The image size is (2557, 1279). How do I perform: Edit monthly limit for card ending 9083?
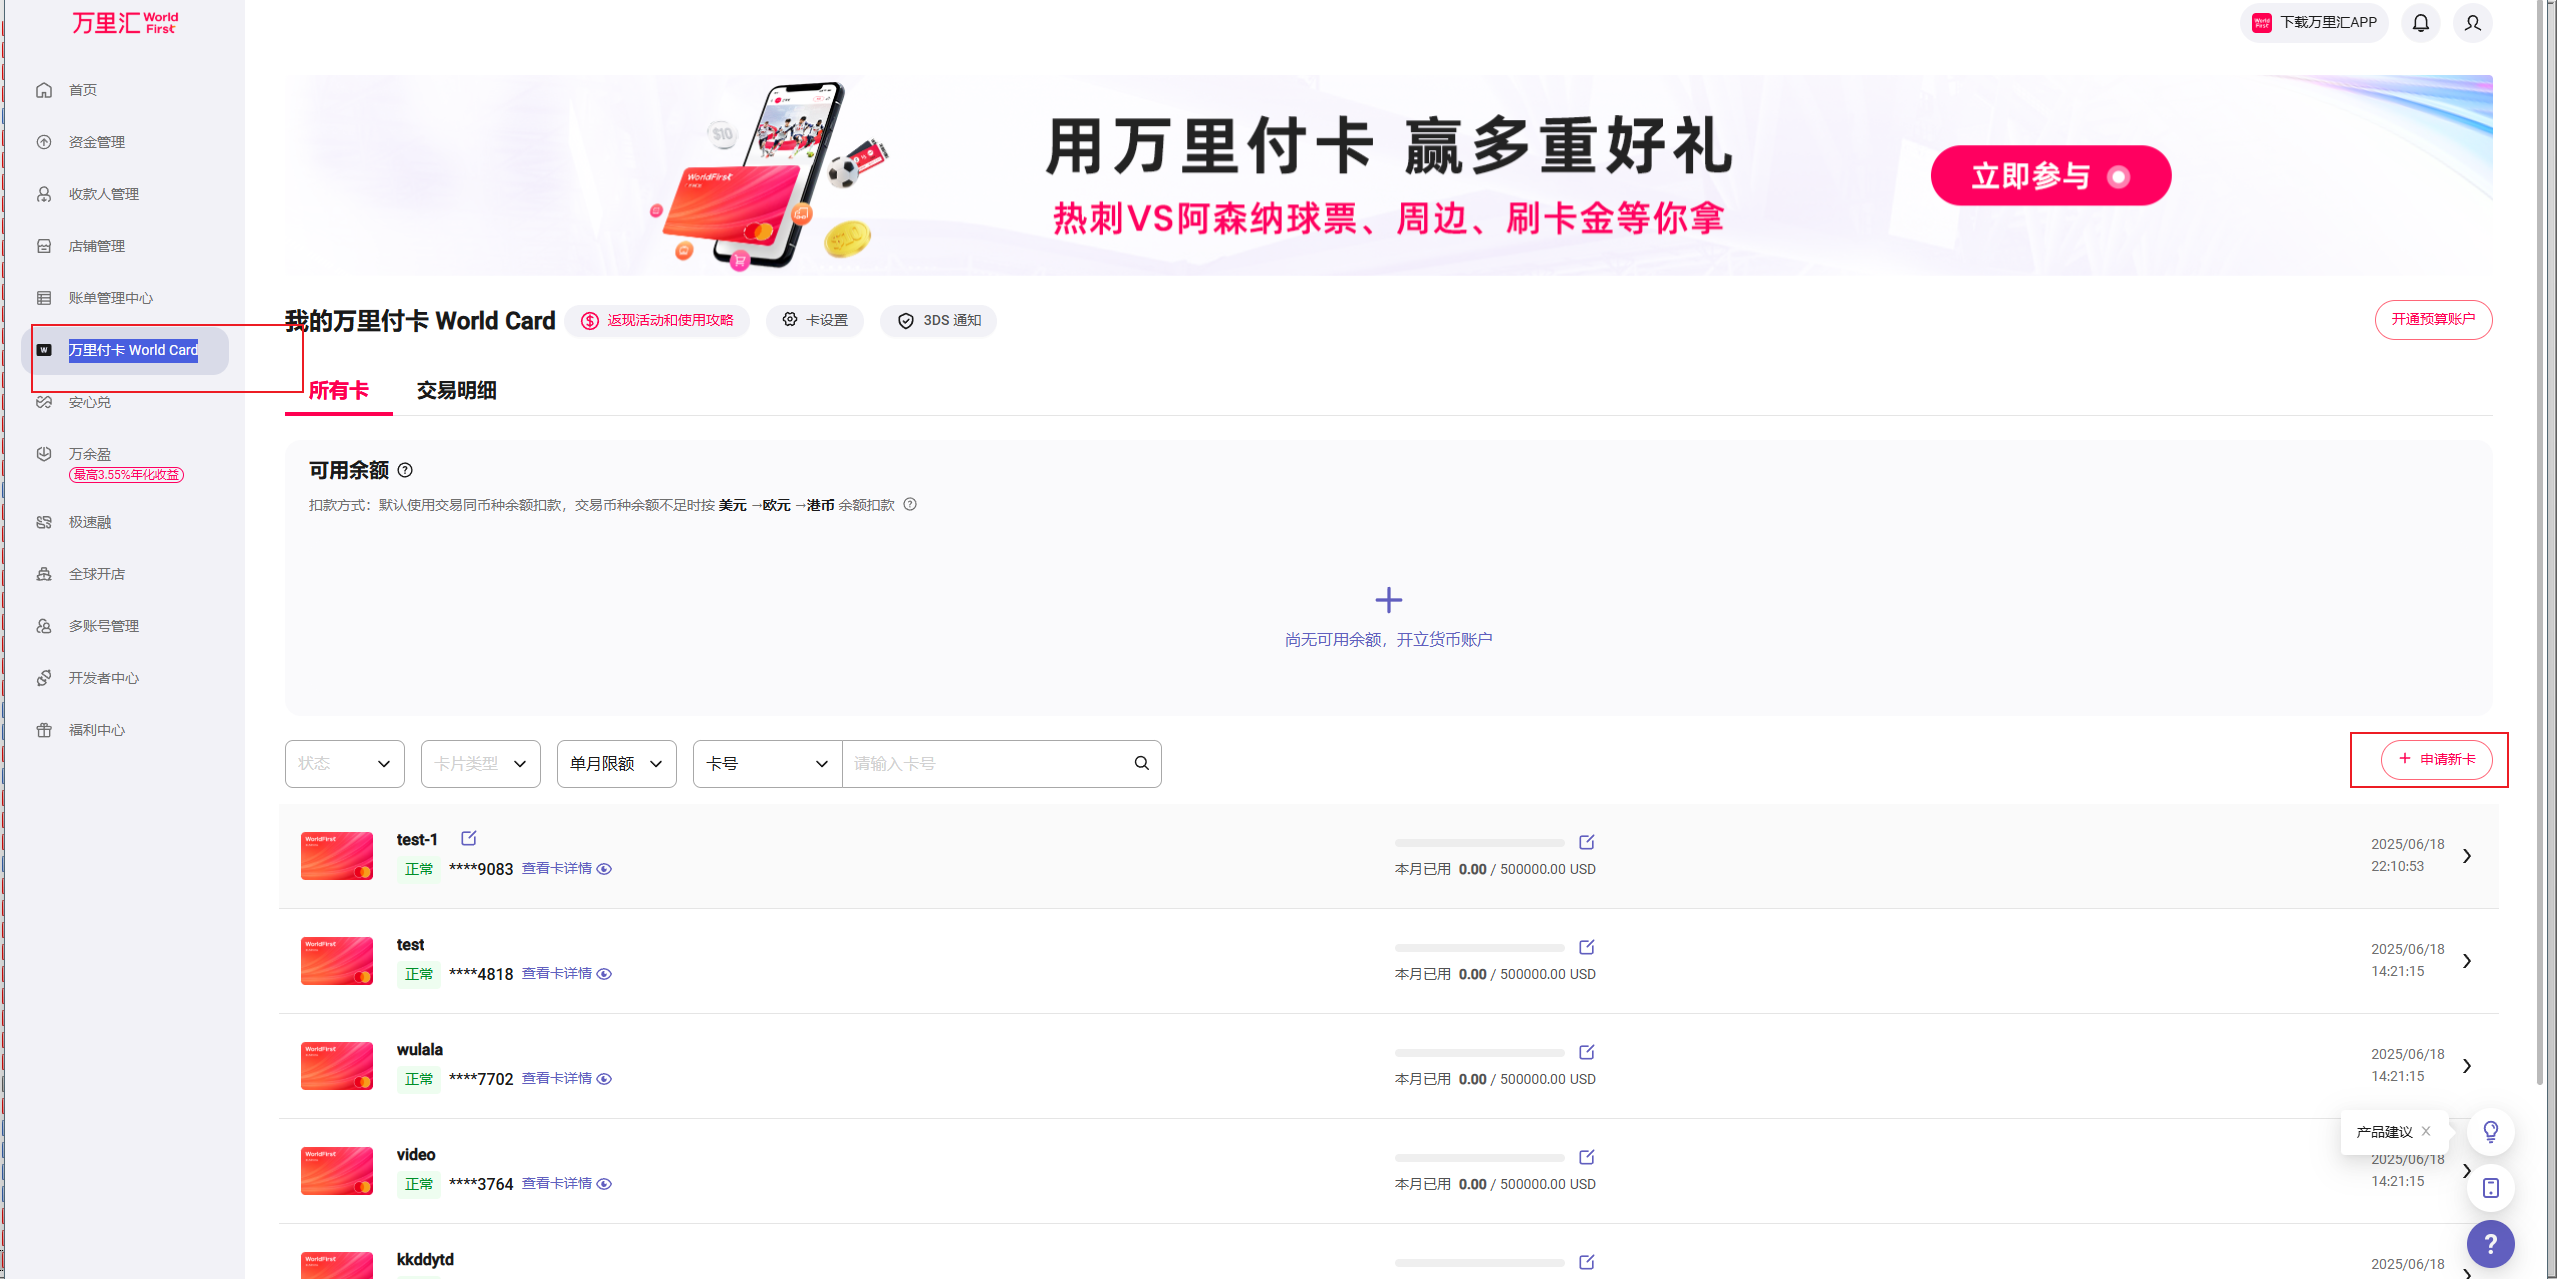click(x=1586, y=842)
